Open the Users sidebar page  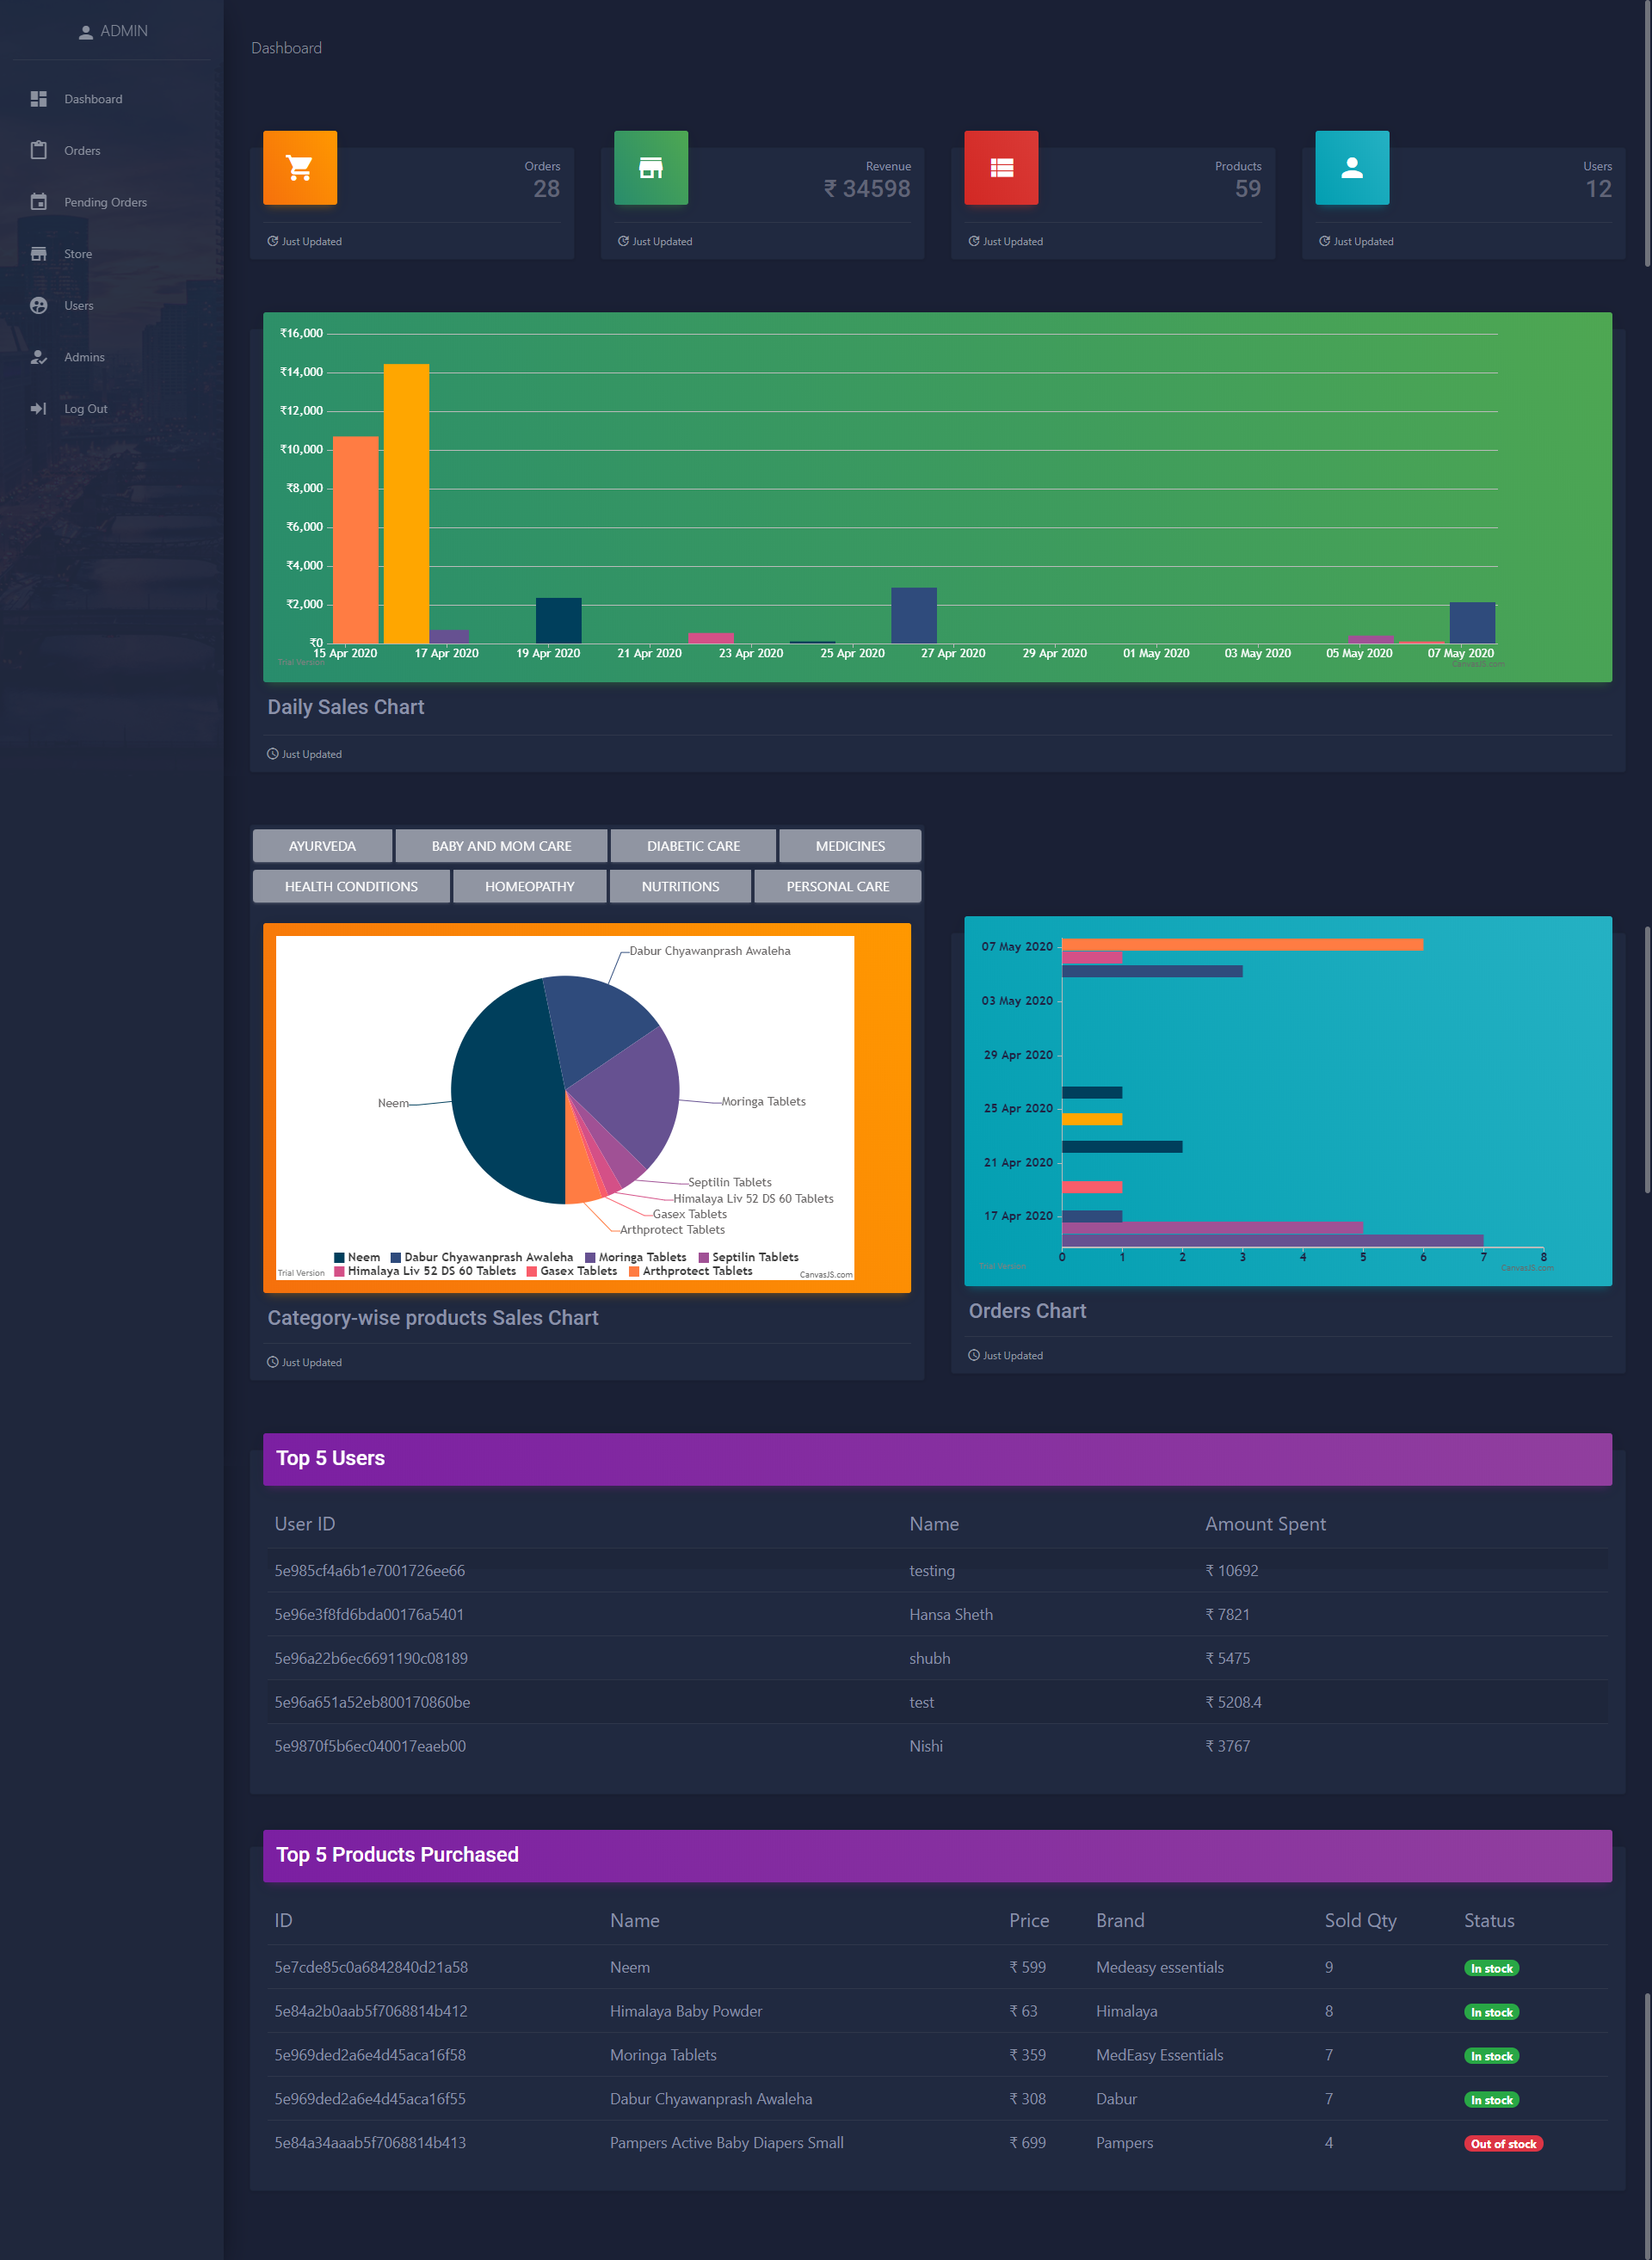click(112, 306)
